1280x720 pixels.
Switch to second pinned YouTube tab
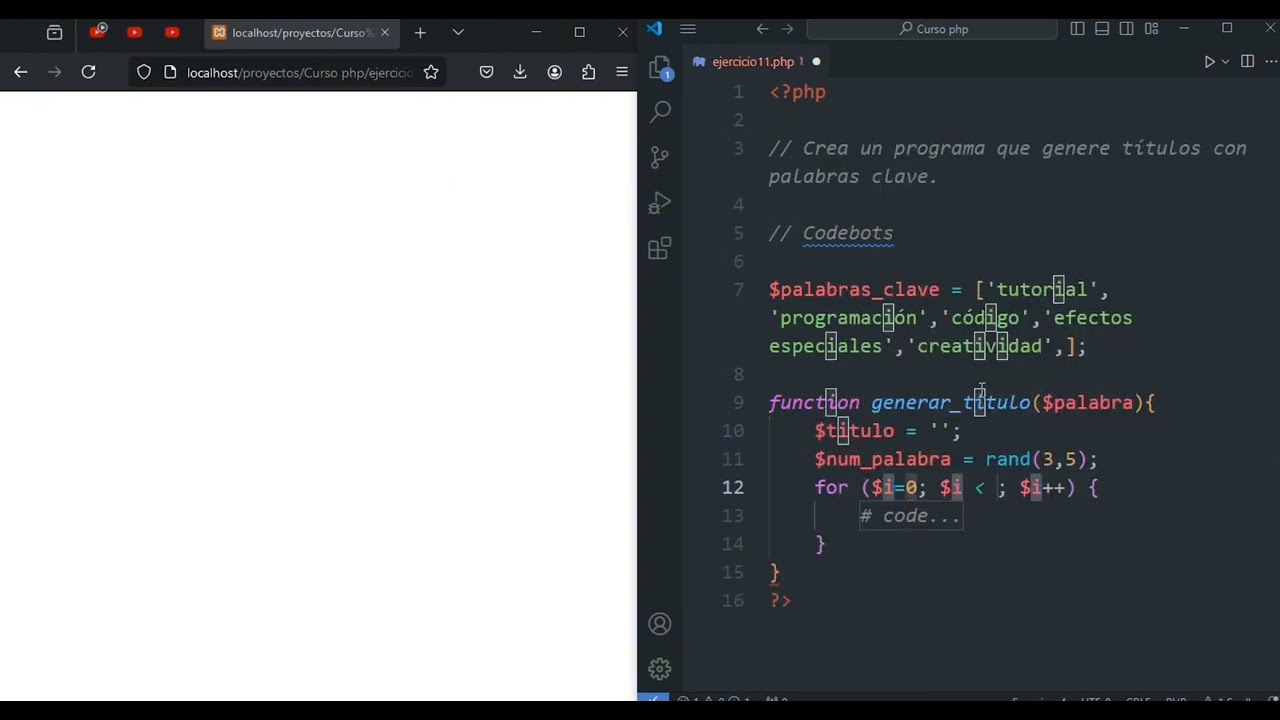click(134, 33)
